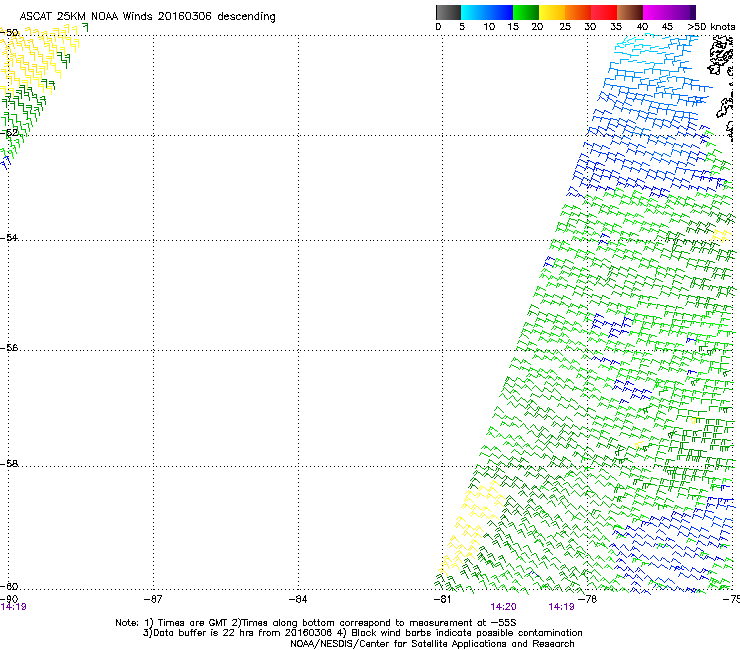The width and height of the screenshot is (740, 650).
Task: Click the coastline outline at top right
Action: 722,57
